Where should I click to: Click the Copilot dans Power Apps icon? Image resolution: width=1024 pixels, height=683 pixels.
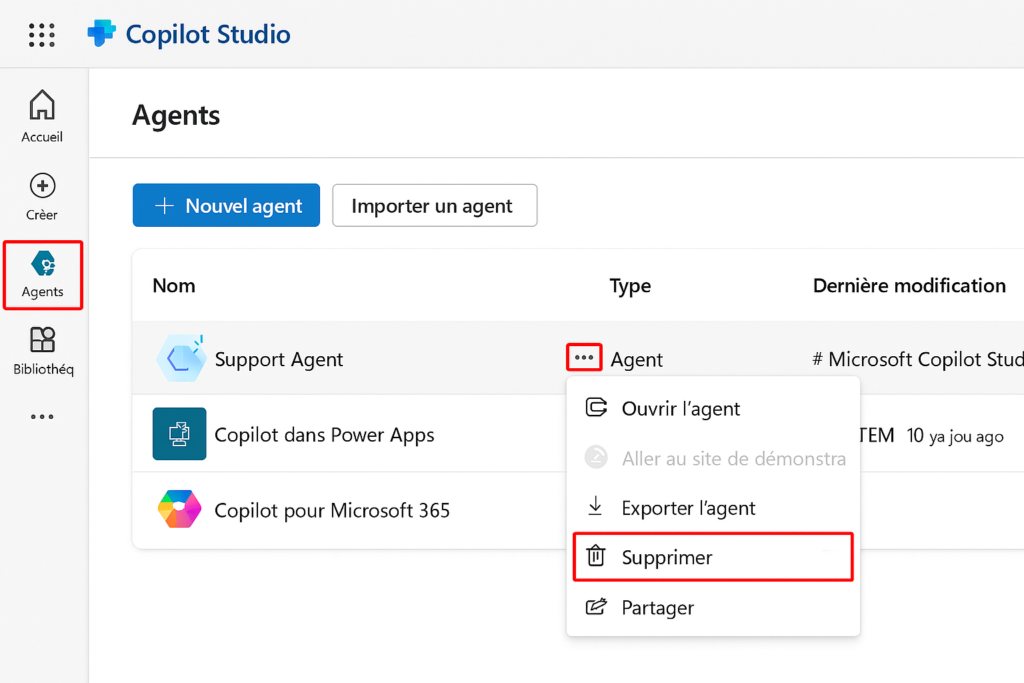tap(180, 434)
